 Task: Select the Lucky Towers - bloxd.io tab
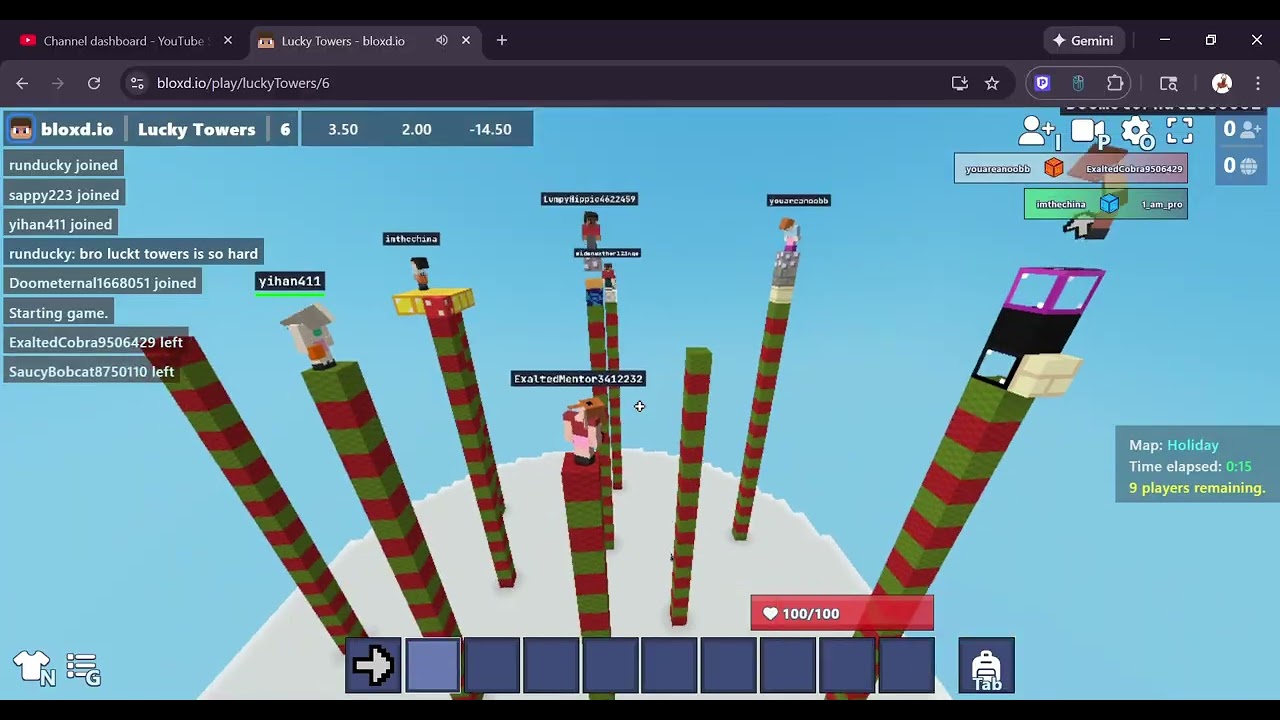point(365,41)
